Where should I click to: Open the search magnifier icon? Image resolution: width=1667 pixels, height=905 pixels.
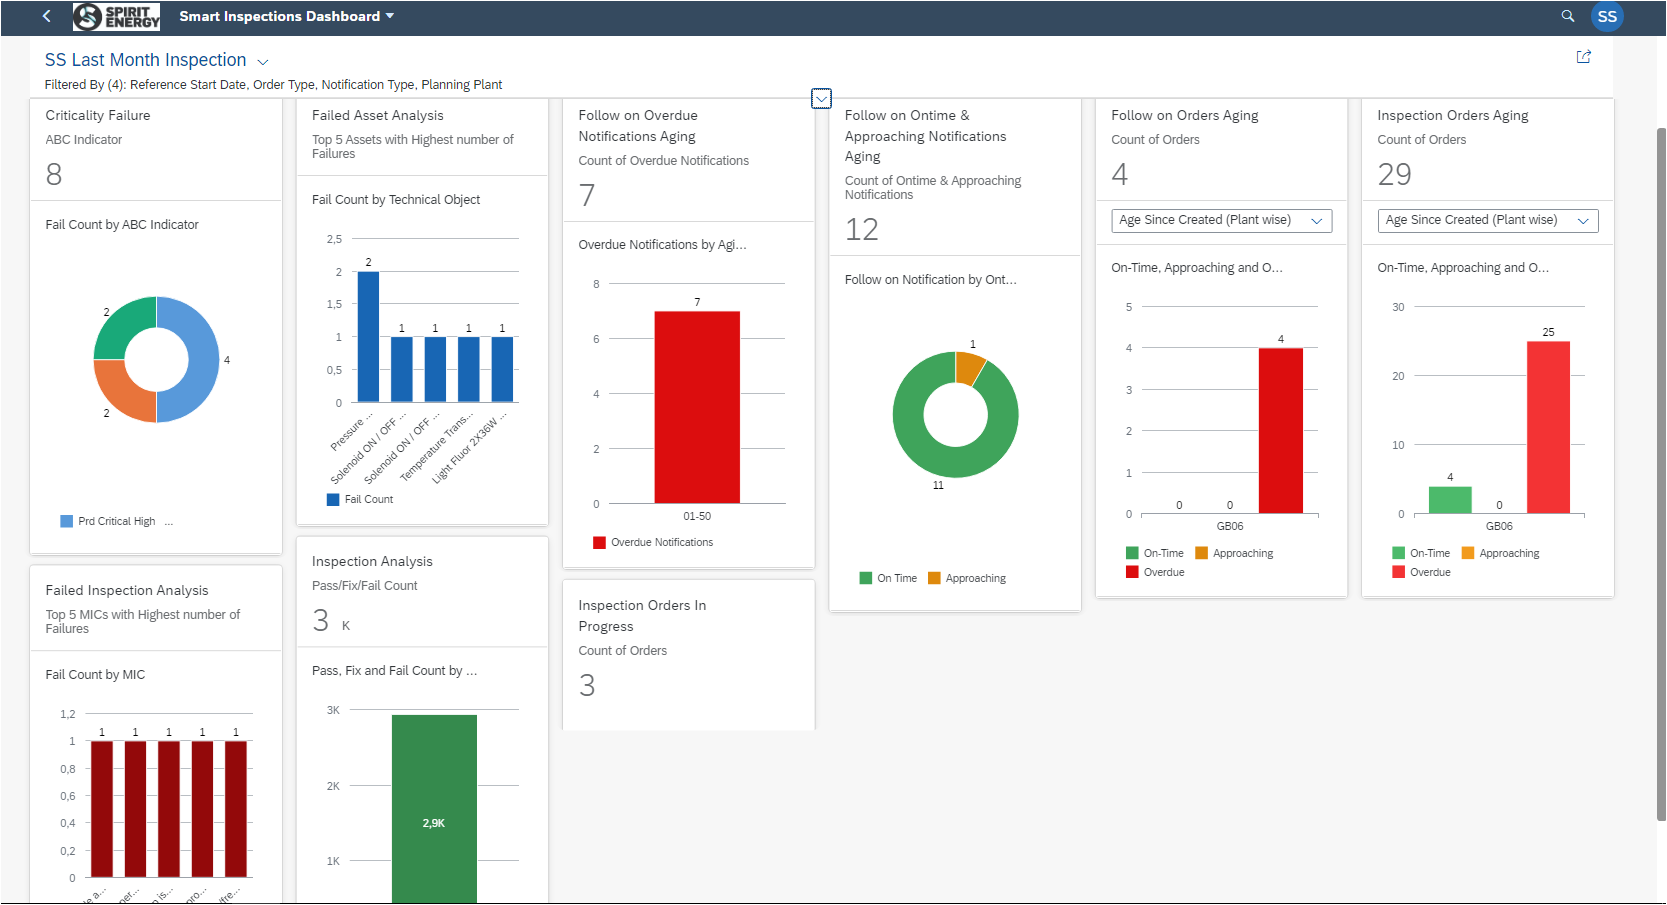pos(1567,16)
